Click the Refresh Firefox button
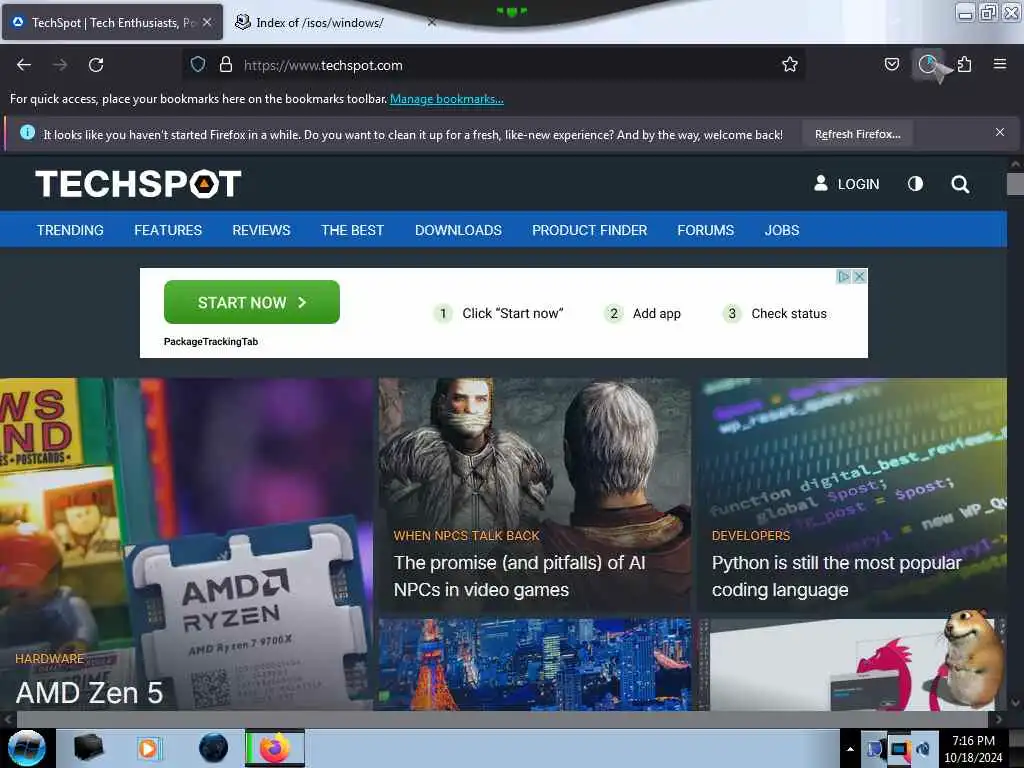The image size is (1024, 768). [857, 134]
